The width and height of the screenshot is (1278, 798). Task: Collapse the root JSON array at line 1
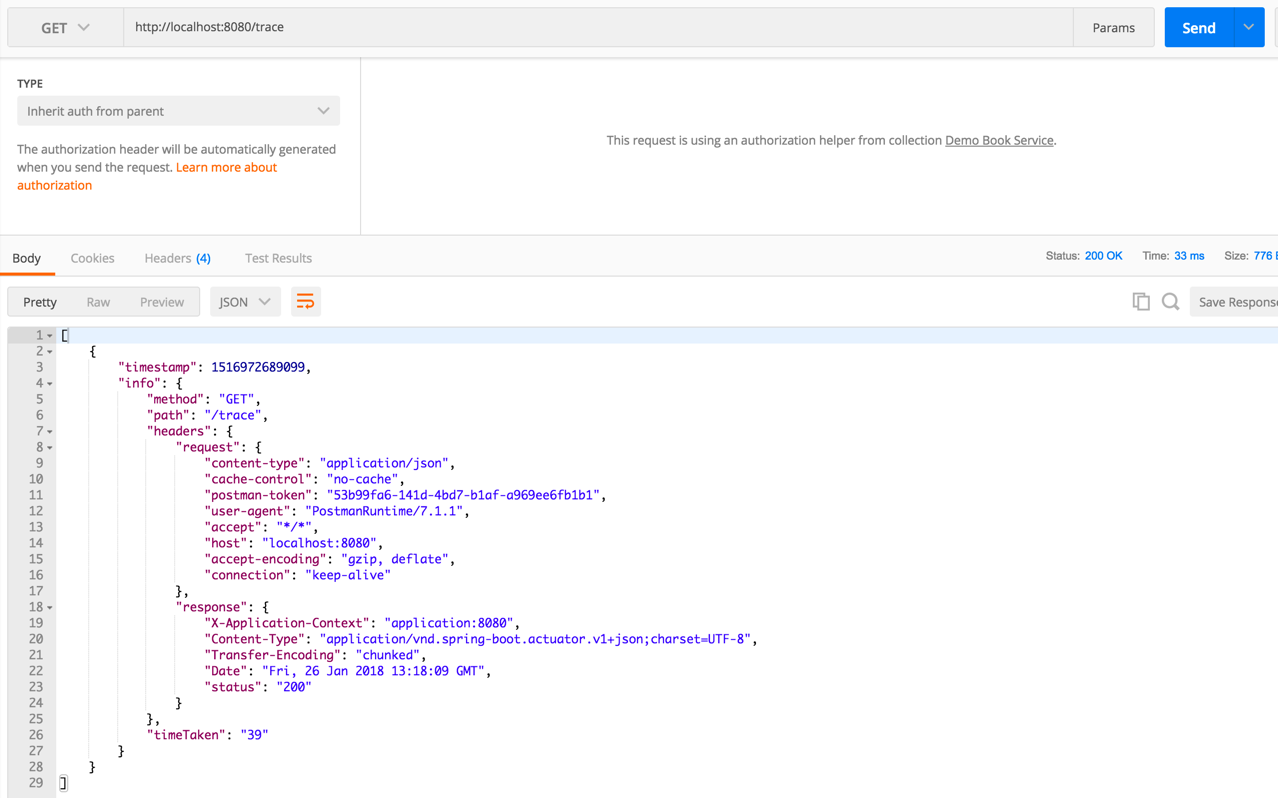[48, 334]
